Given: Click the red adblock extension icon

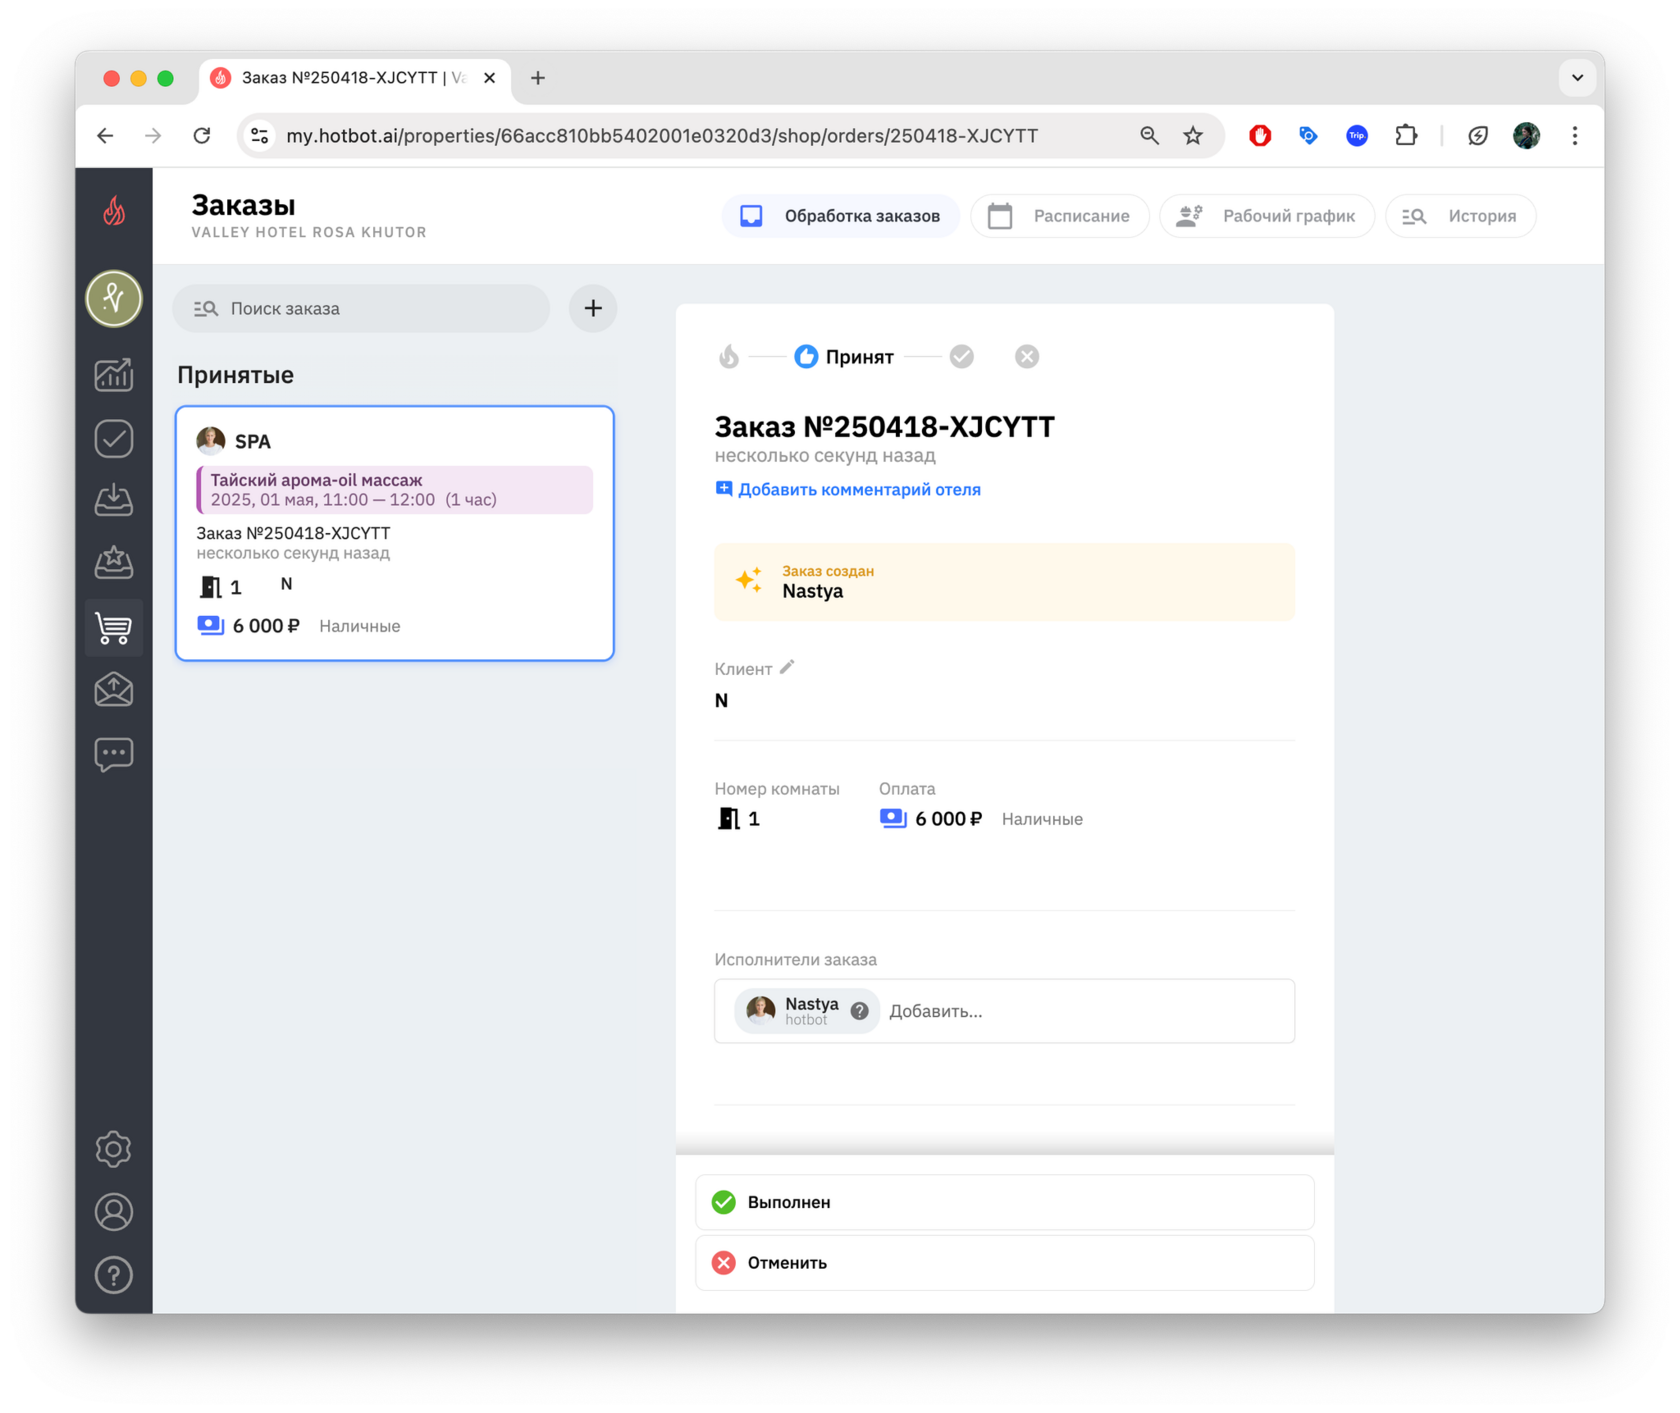Looking at the screenshot, I should 1260,136.
